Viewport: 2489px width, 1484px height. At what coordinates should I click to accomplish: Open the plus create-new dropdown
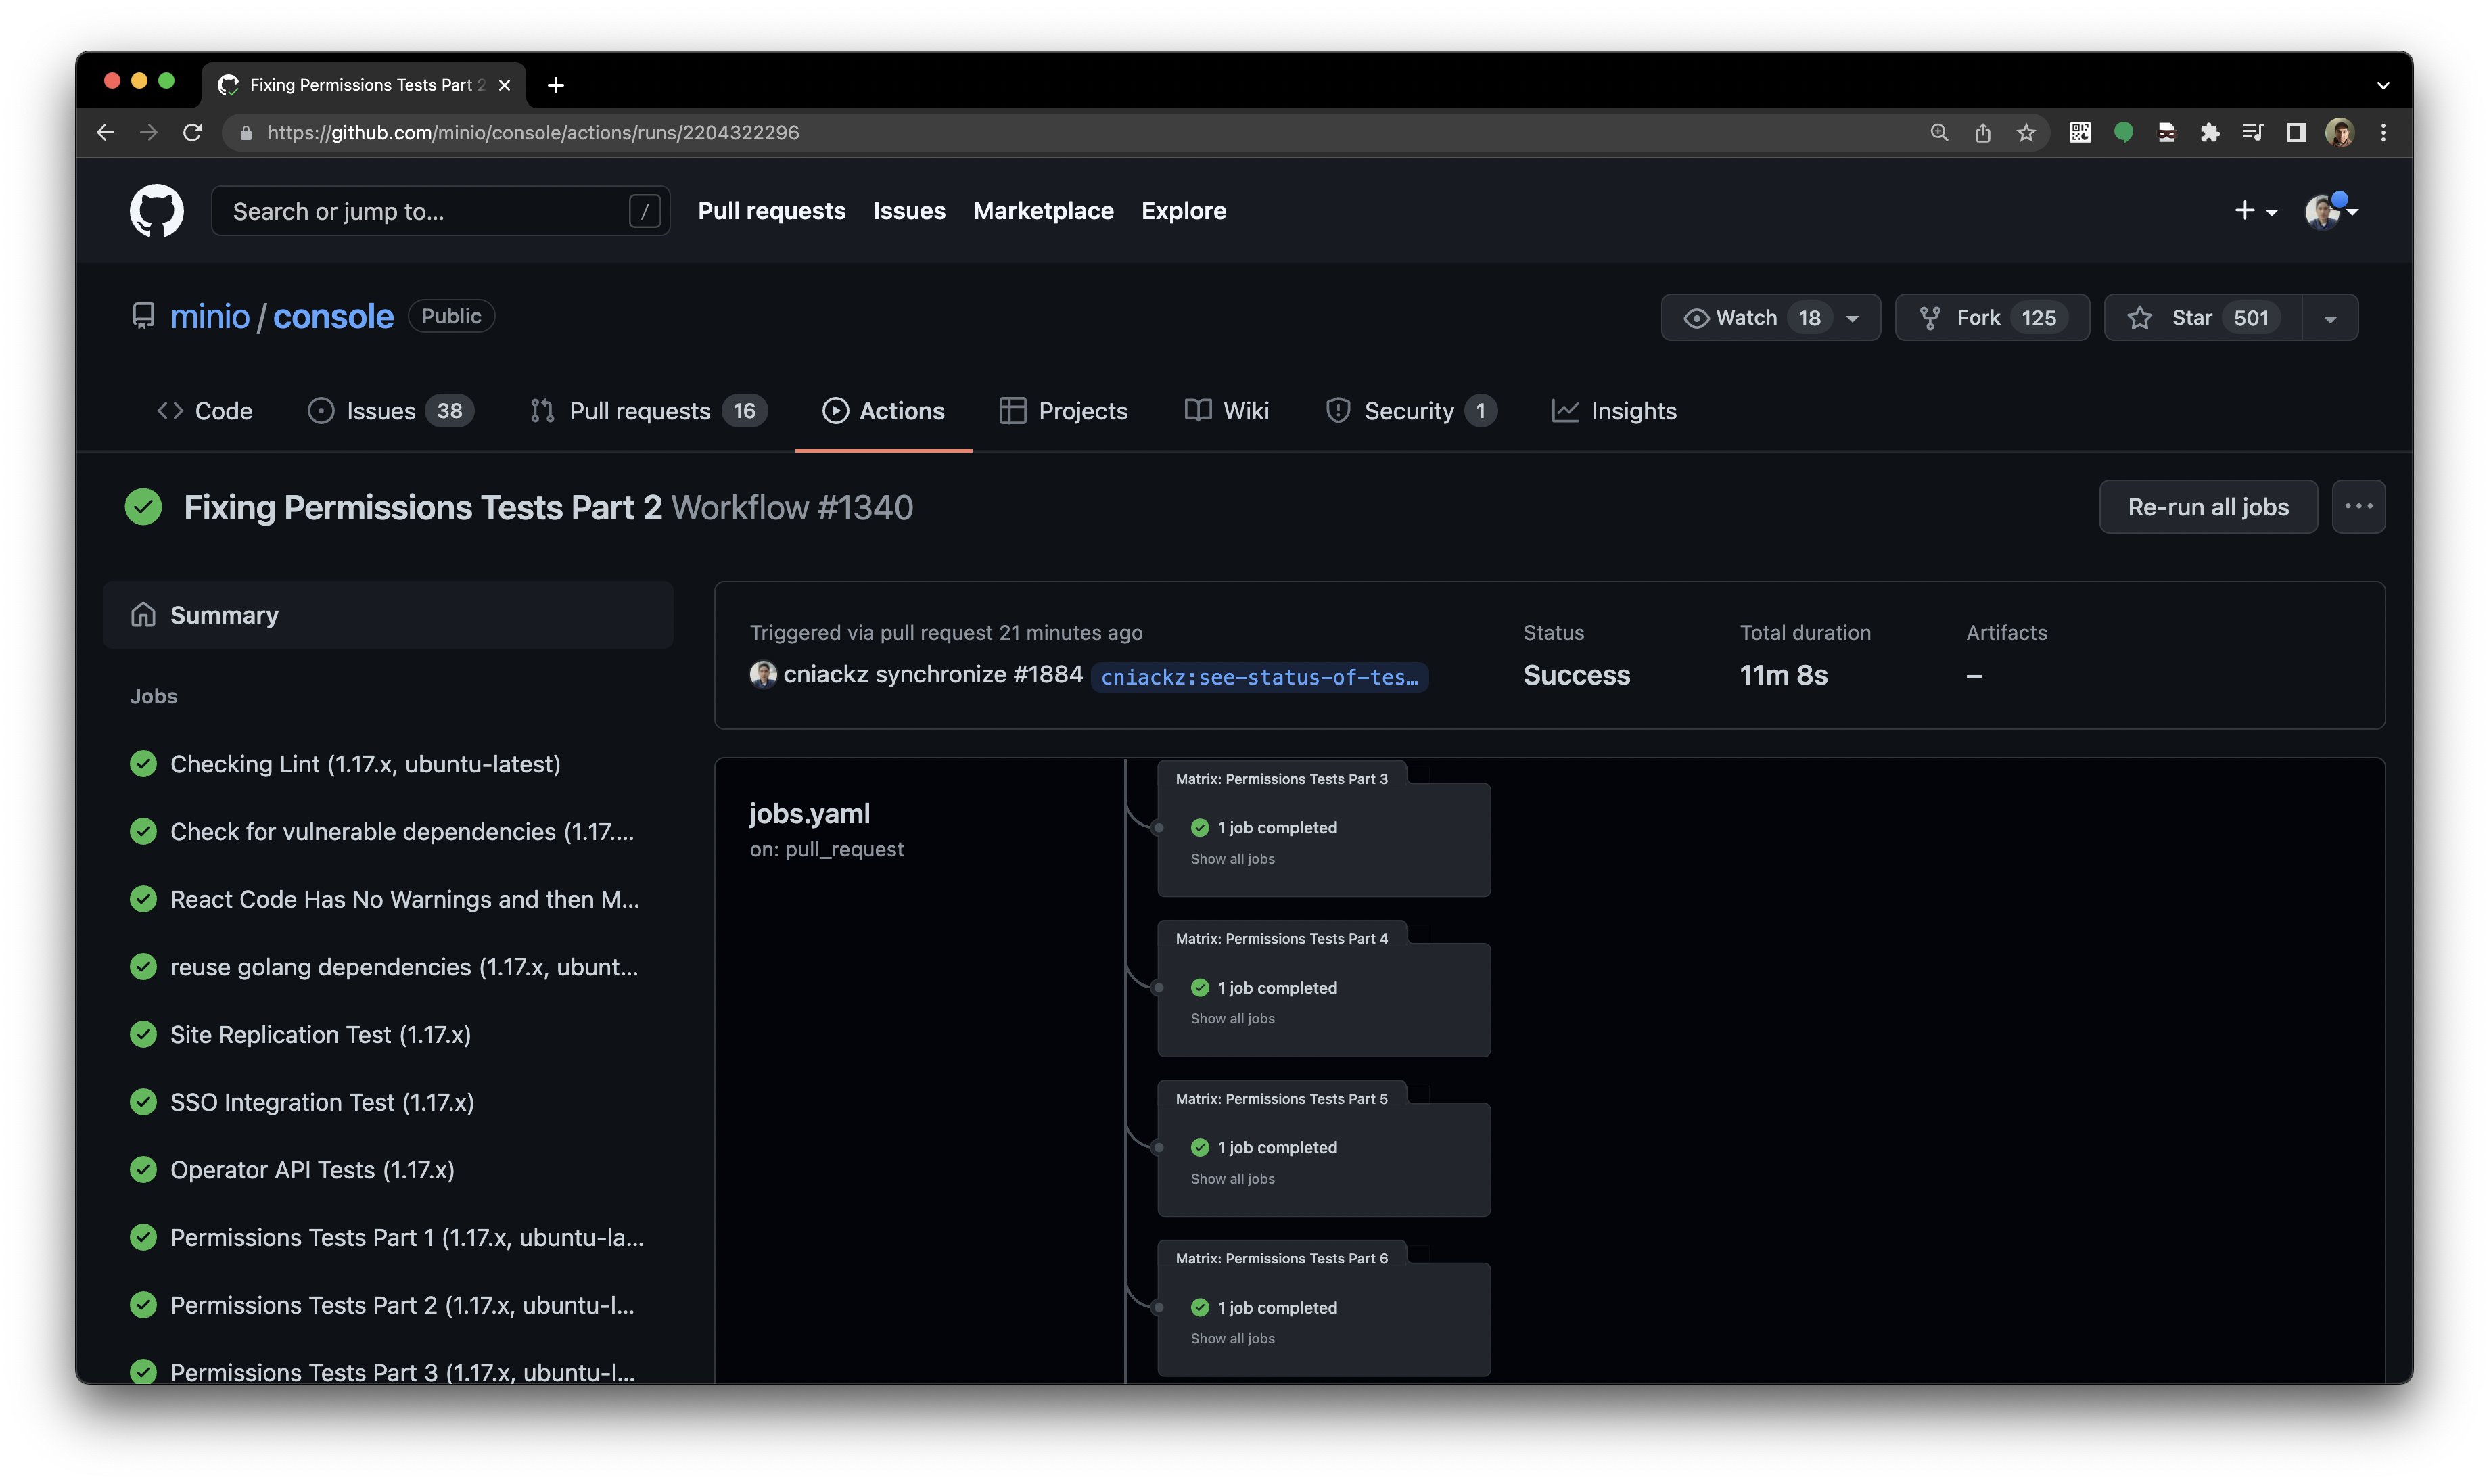point(2255,211)
